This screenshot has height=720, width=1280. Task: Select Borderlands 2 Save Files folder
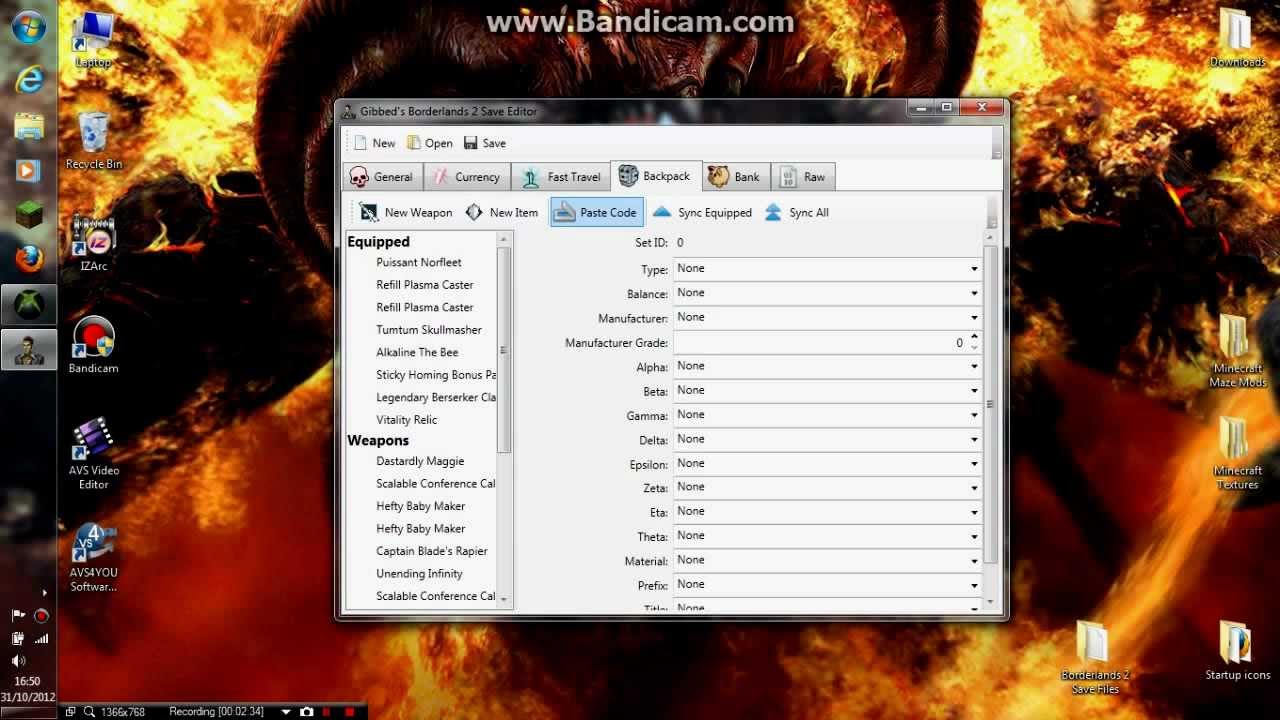coord(1095,658)
